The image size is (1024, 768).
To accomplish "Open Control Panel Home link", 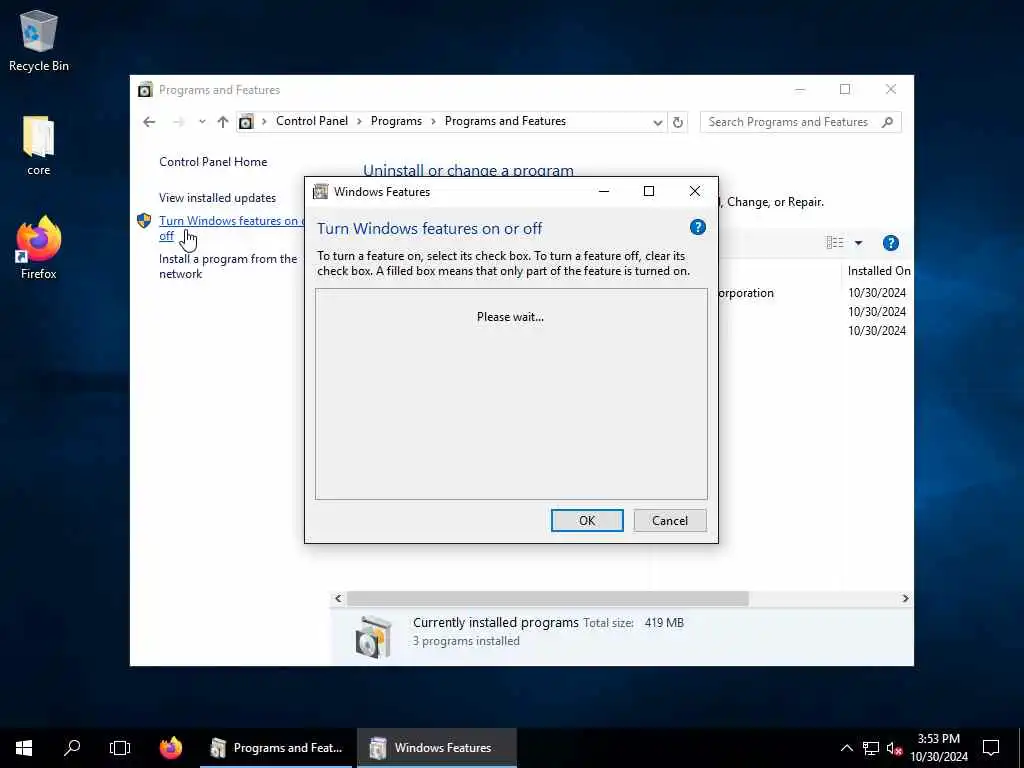I will [213, 162].
